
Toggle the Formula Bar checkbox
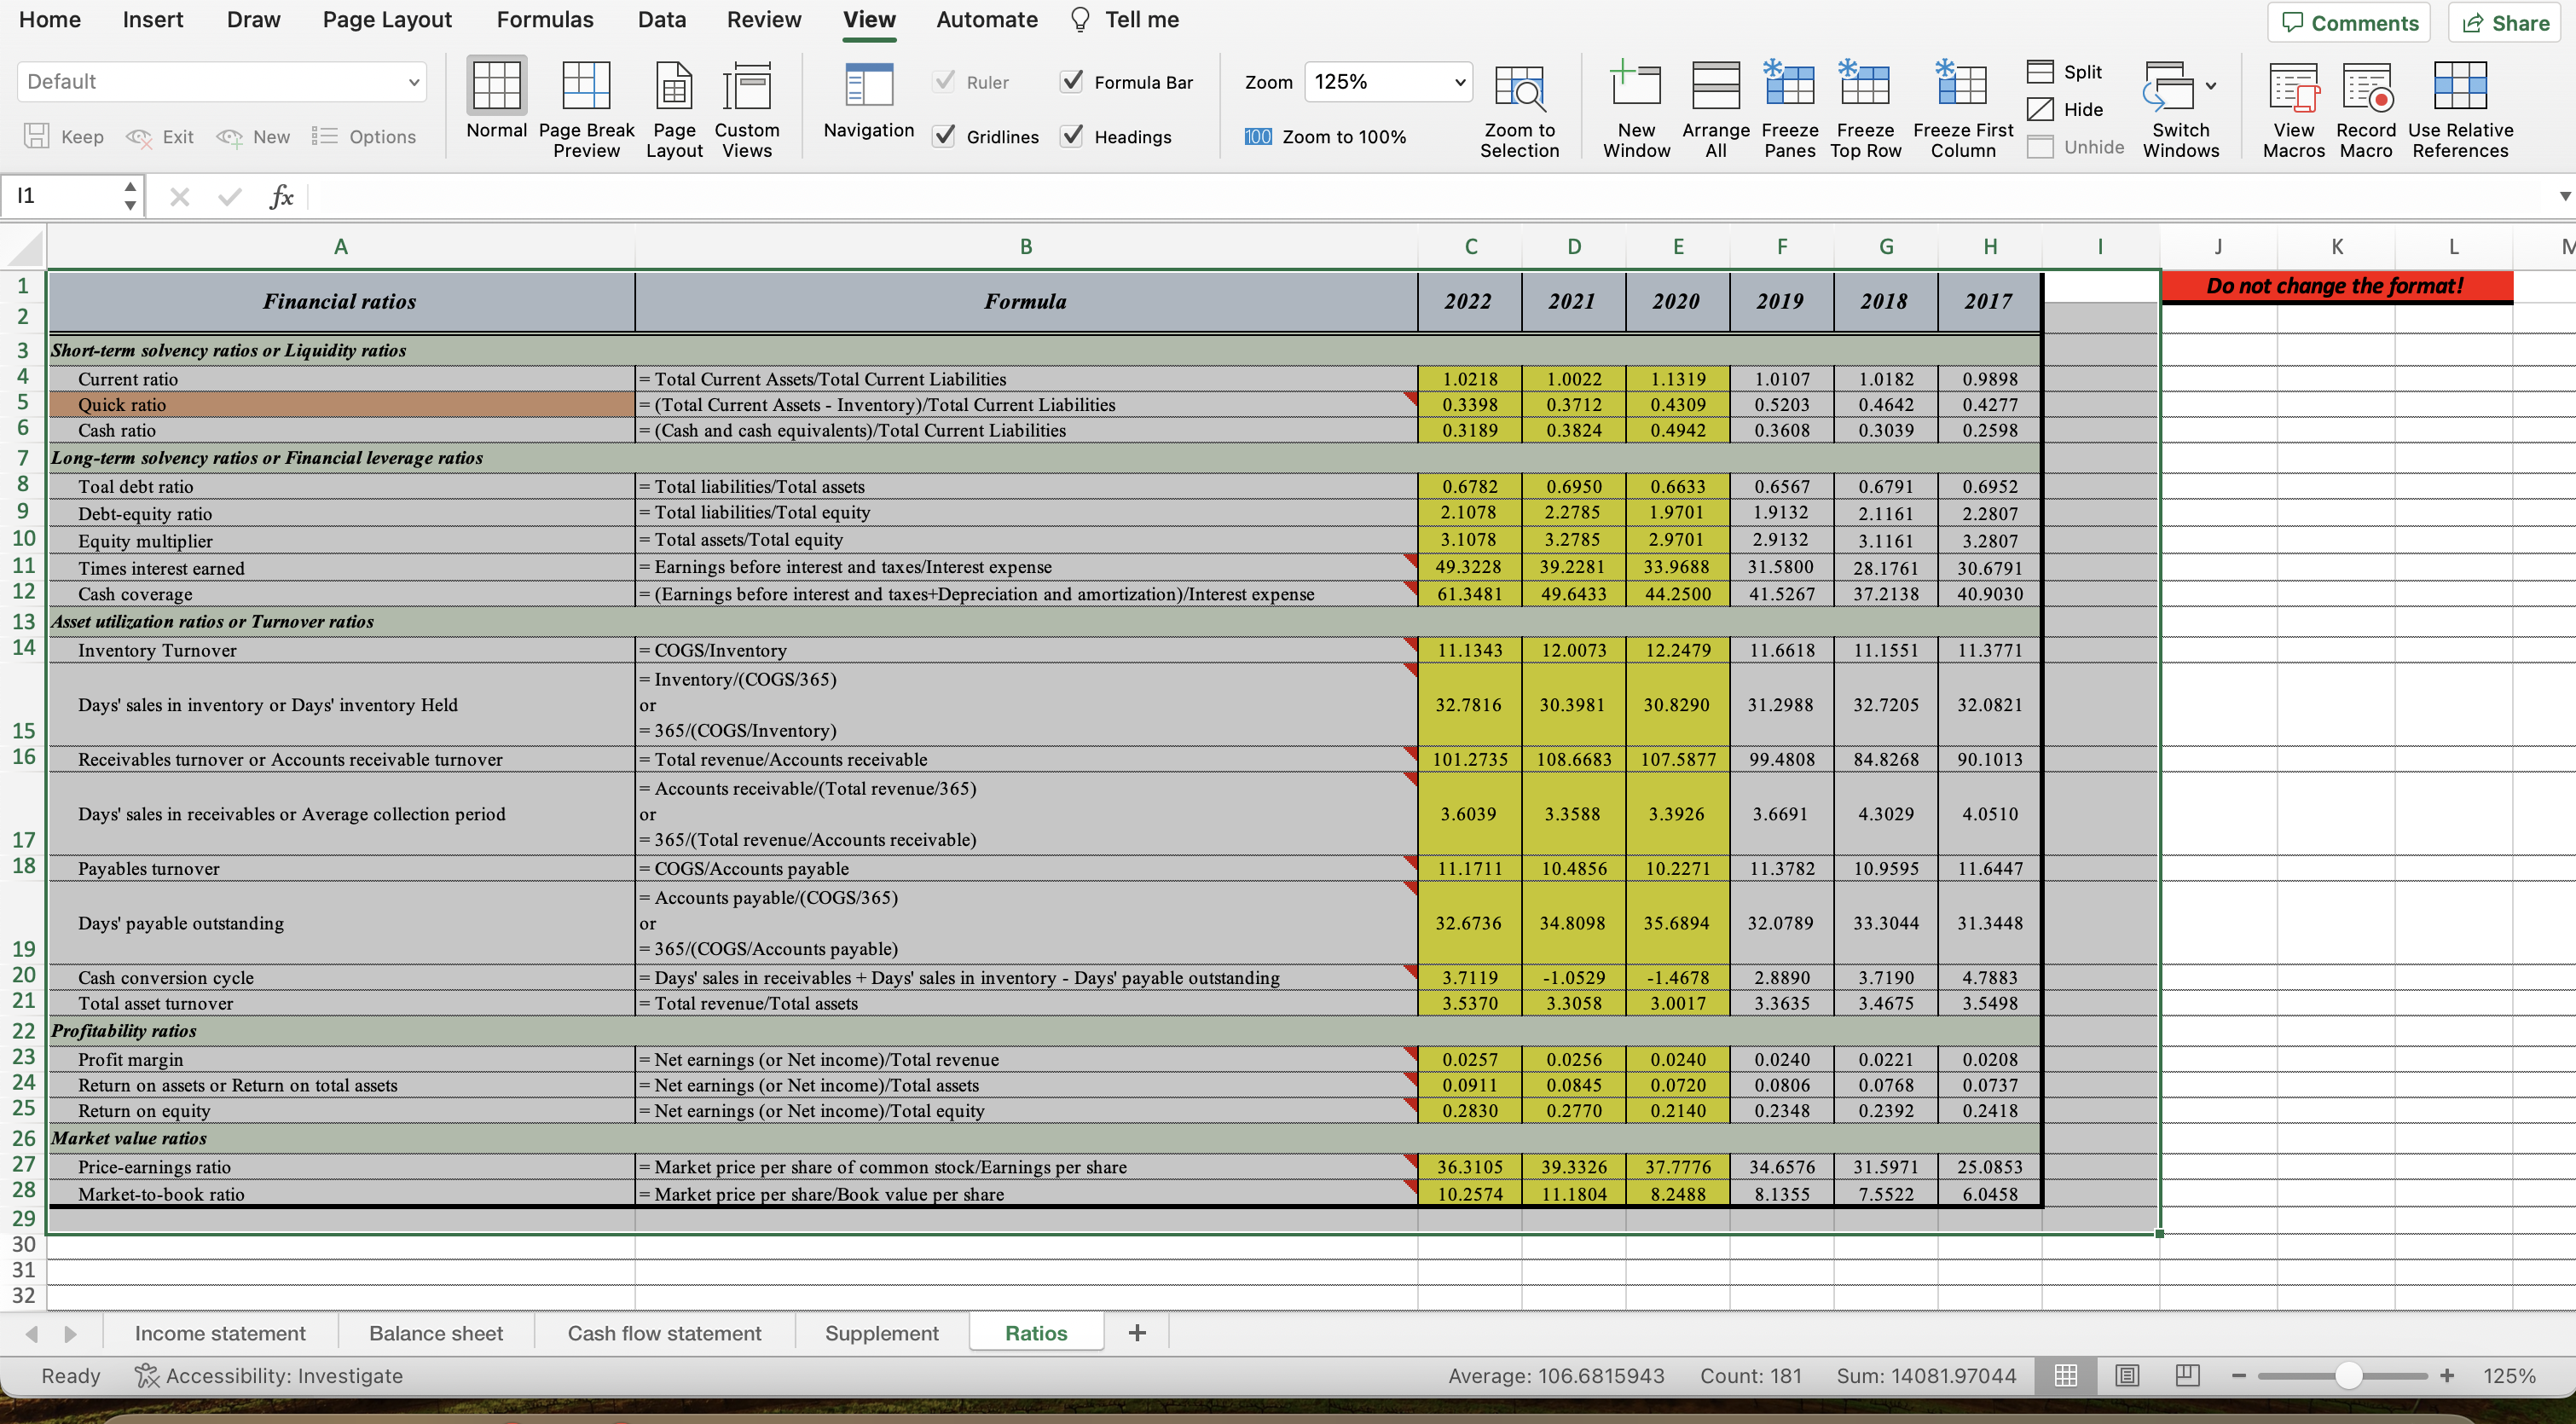point(1071,81)
